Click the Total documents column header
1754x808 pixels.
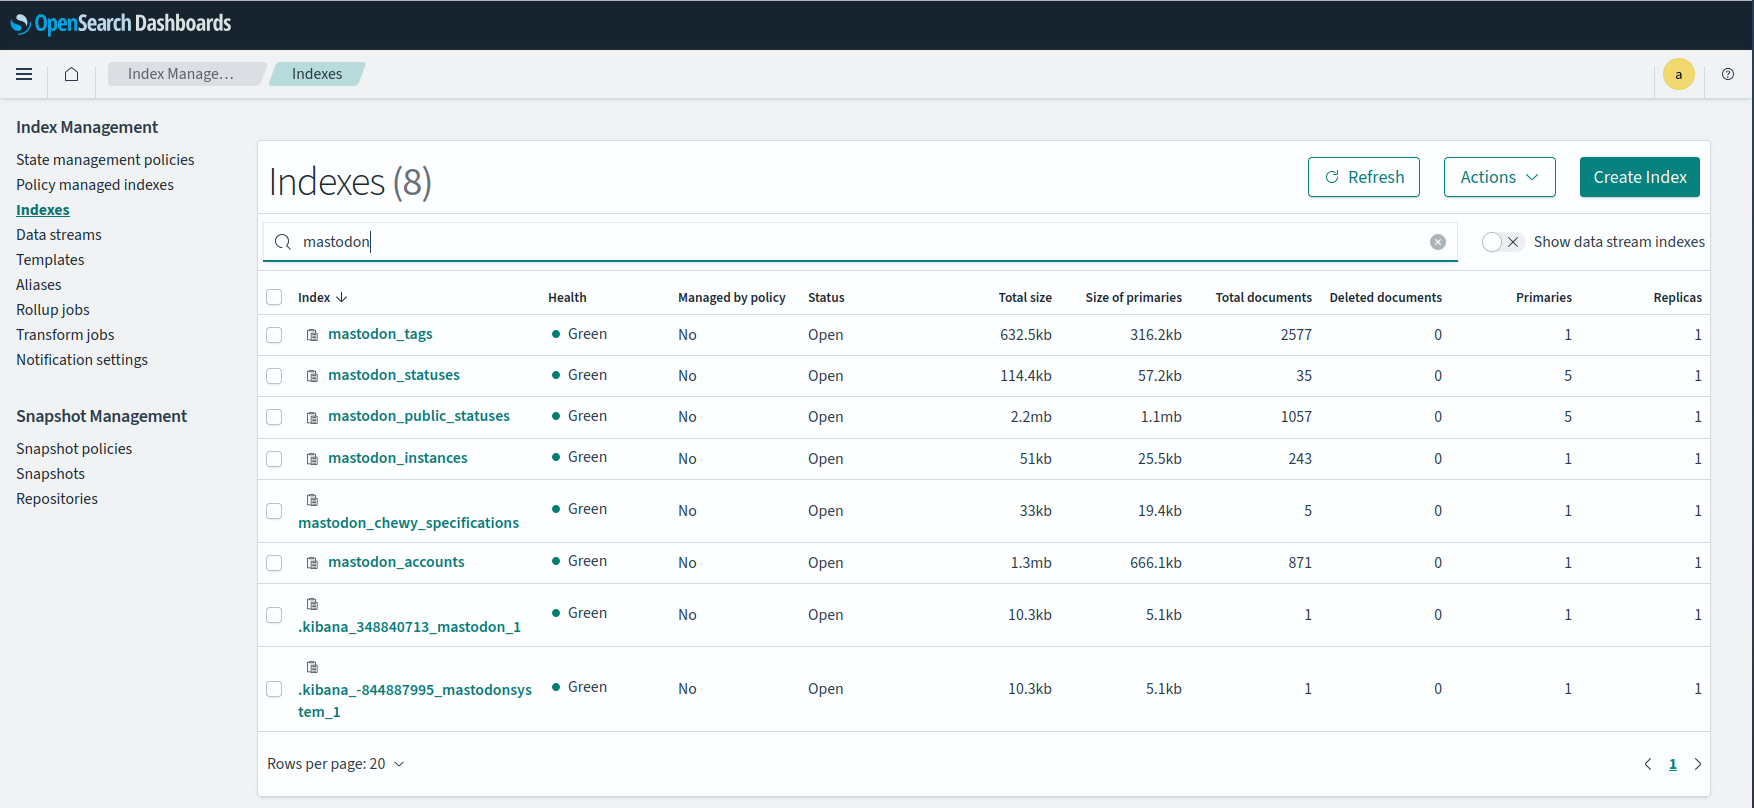point(1263,297)
